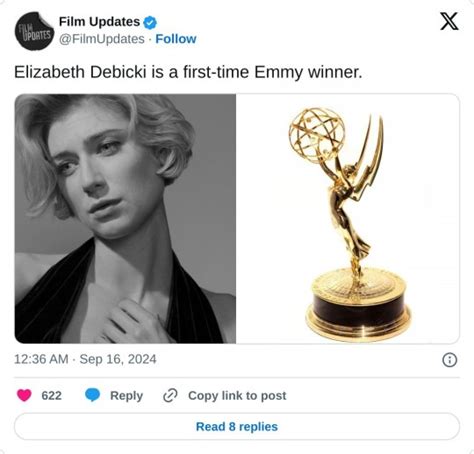Open the X logo link

(x=449, y=21)
